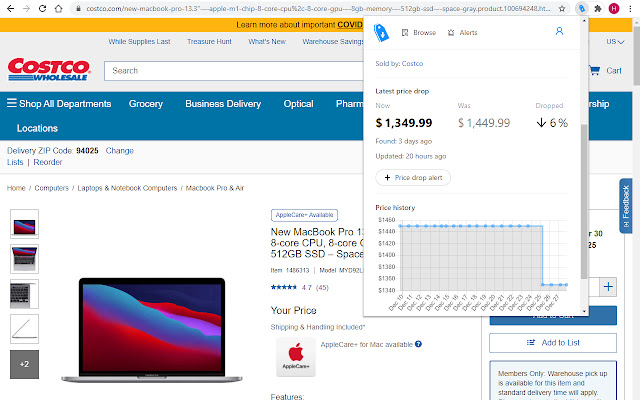Change the delivery ZIP code
The height and width of the screenshot is (400, 640).
[x=120, y=151]
